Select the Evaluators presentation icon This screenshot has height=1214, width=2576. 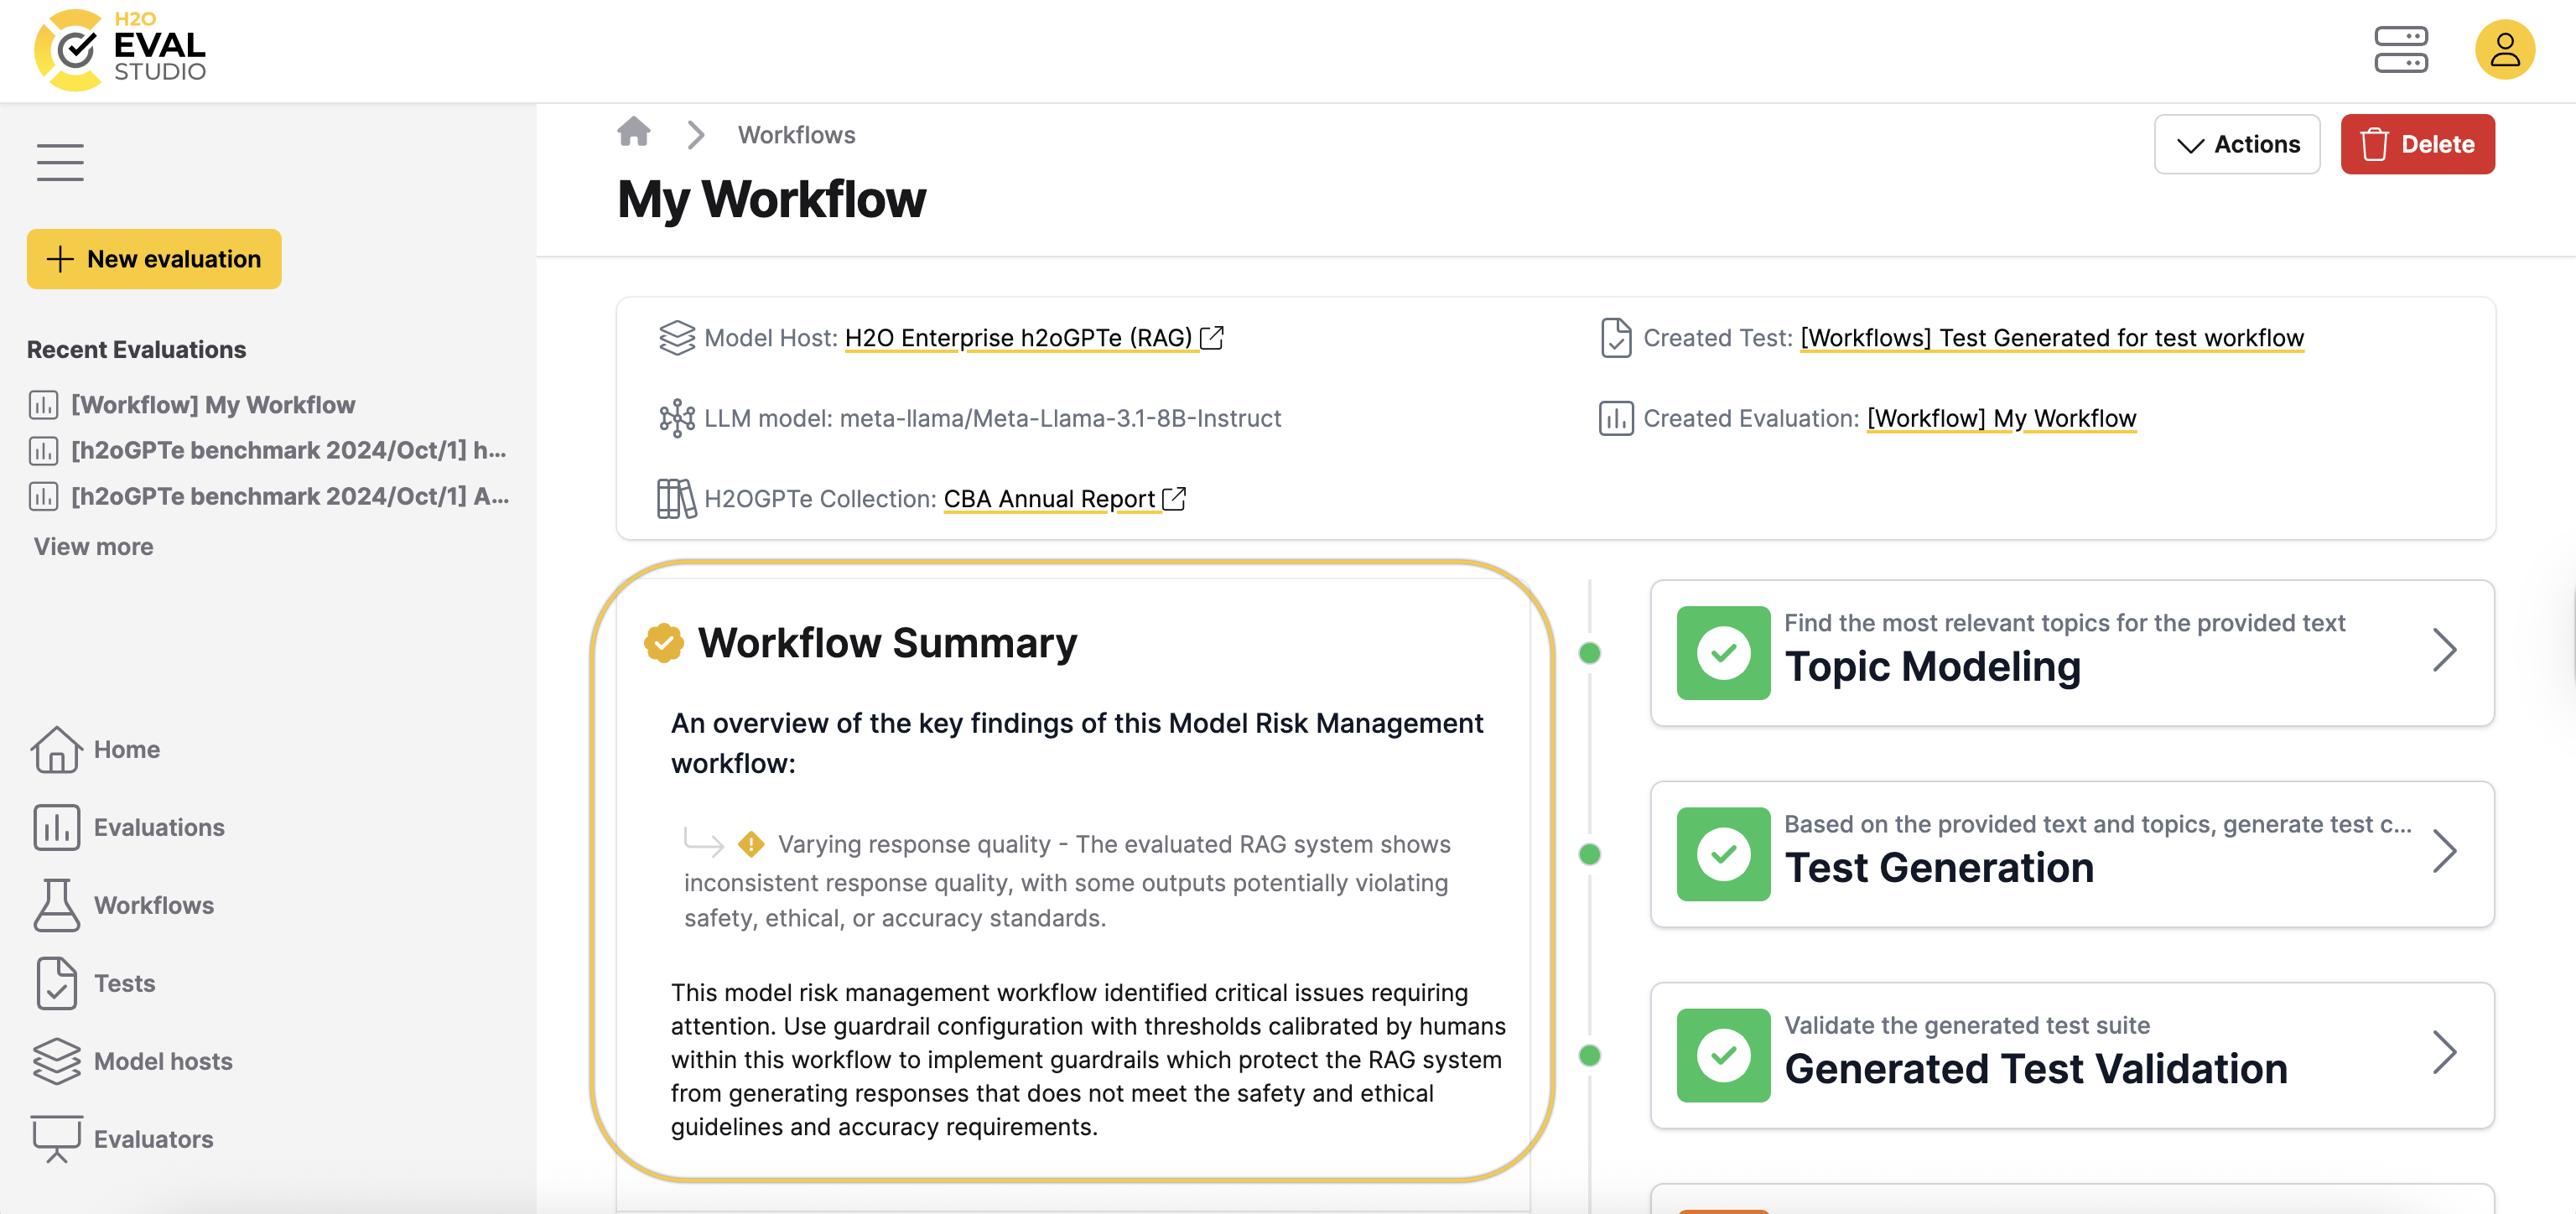tap(57, 1138)
